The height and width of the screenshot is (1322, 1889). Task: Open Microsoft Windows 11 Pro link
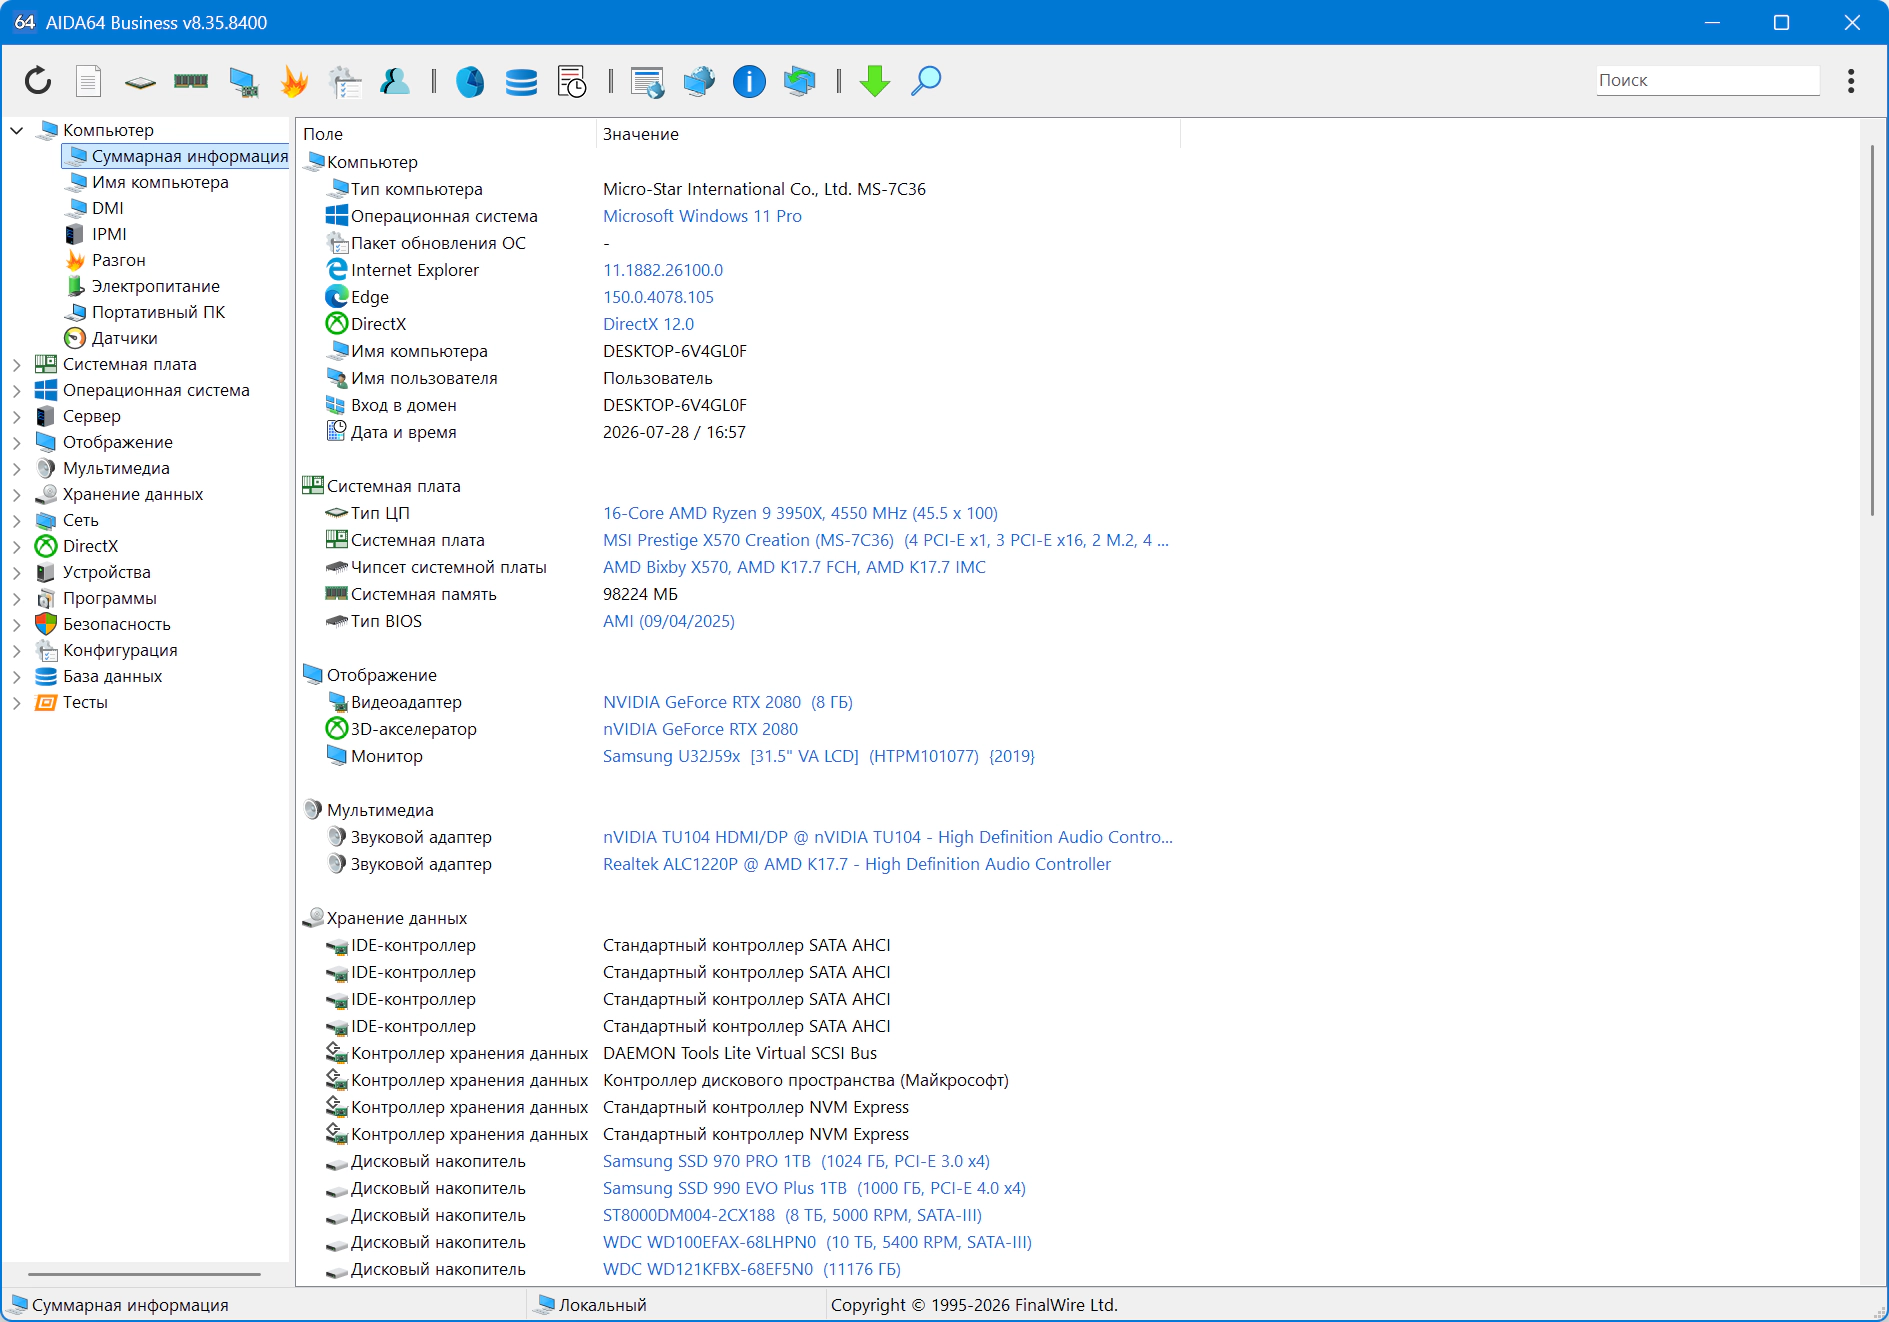[702, 216]
